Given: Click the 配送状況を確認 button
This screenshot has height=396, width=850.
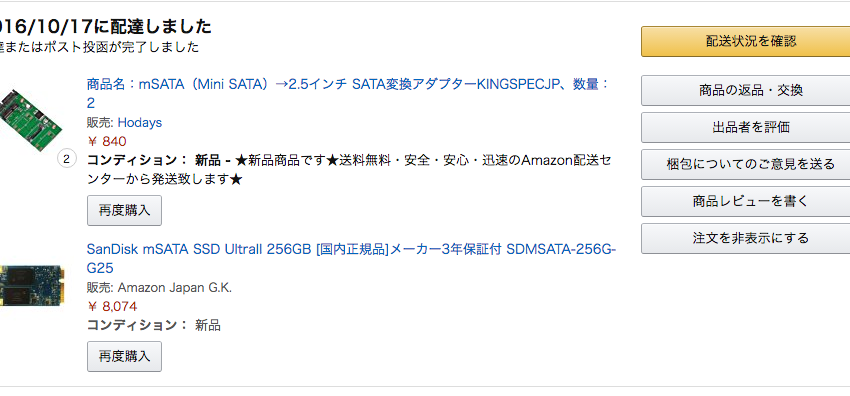Looking at the screenshot, I should pyautogui.click(x=745, y=42).
